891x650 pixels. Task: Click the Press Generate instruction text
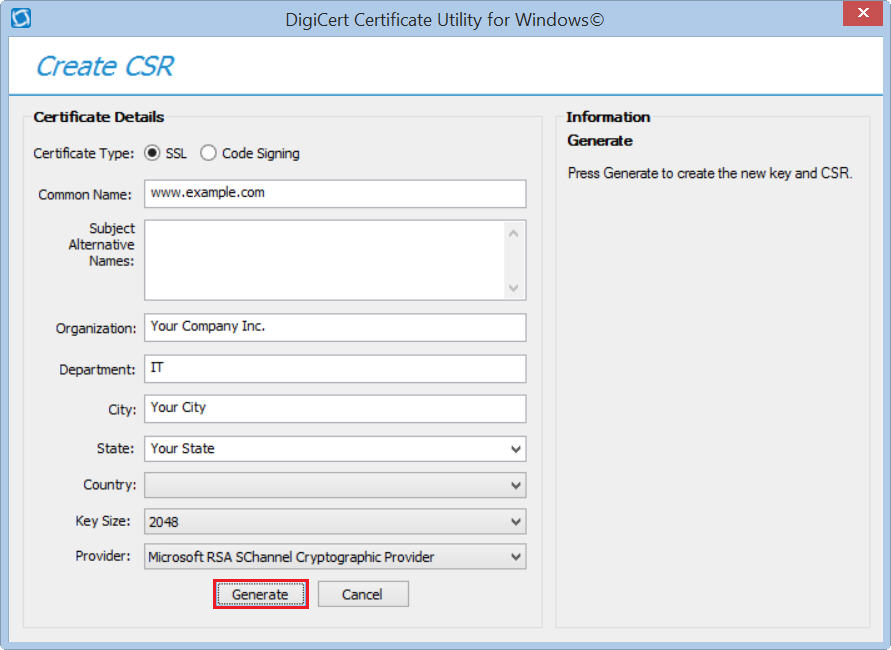click(x=709, y=173)
